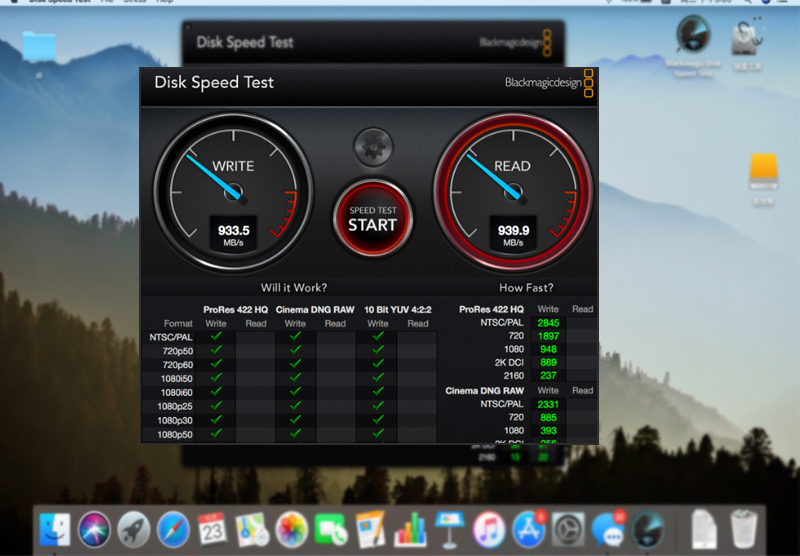Open Finder from the Dock
800x556 pixels.
(x=55, y=529)
